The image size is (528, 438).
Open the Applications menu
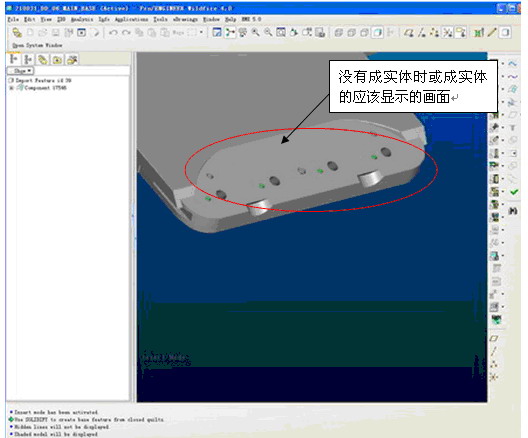coord(131,19)
